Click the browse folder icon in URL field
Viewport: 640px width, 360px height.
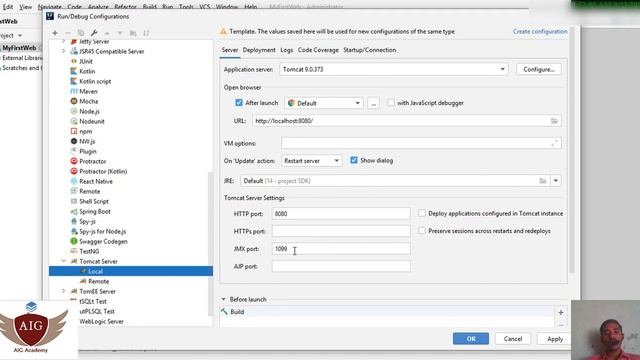point(554,121)
